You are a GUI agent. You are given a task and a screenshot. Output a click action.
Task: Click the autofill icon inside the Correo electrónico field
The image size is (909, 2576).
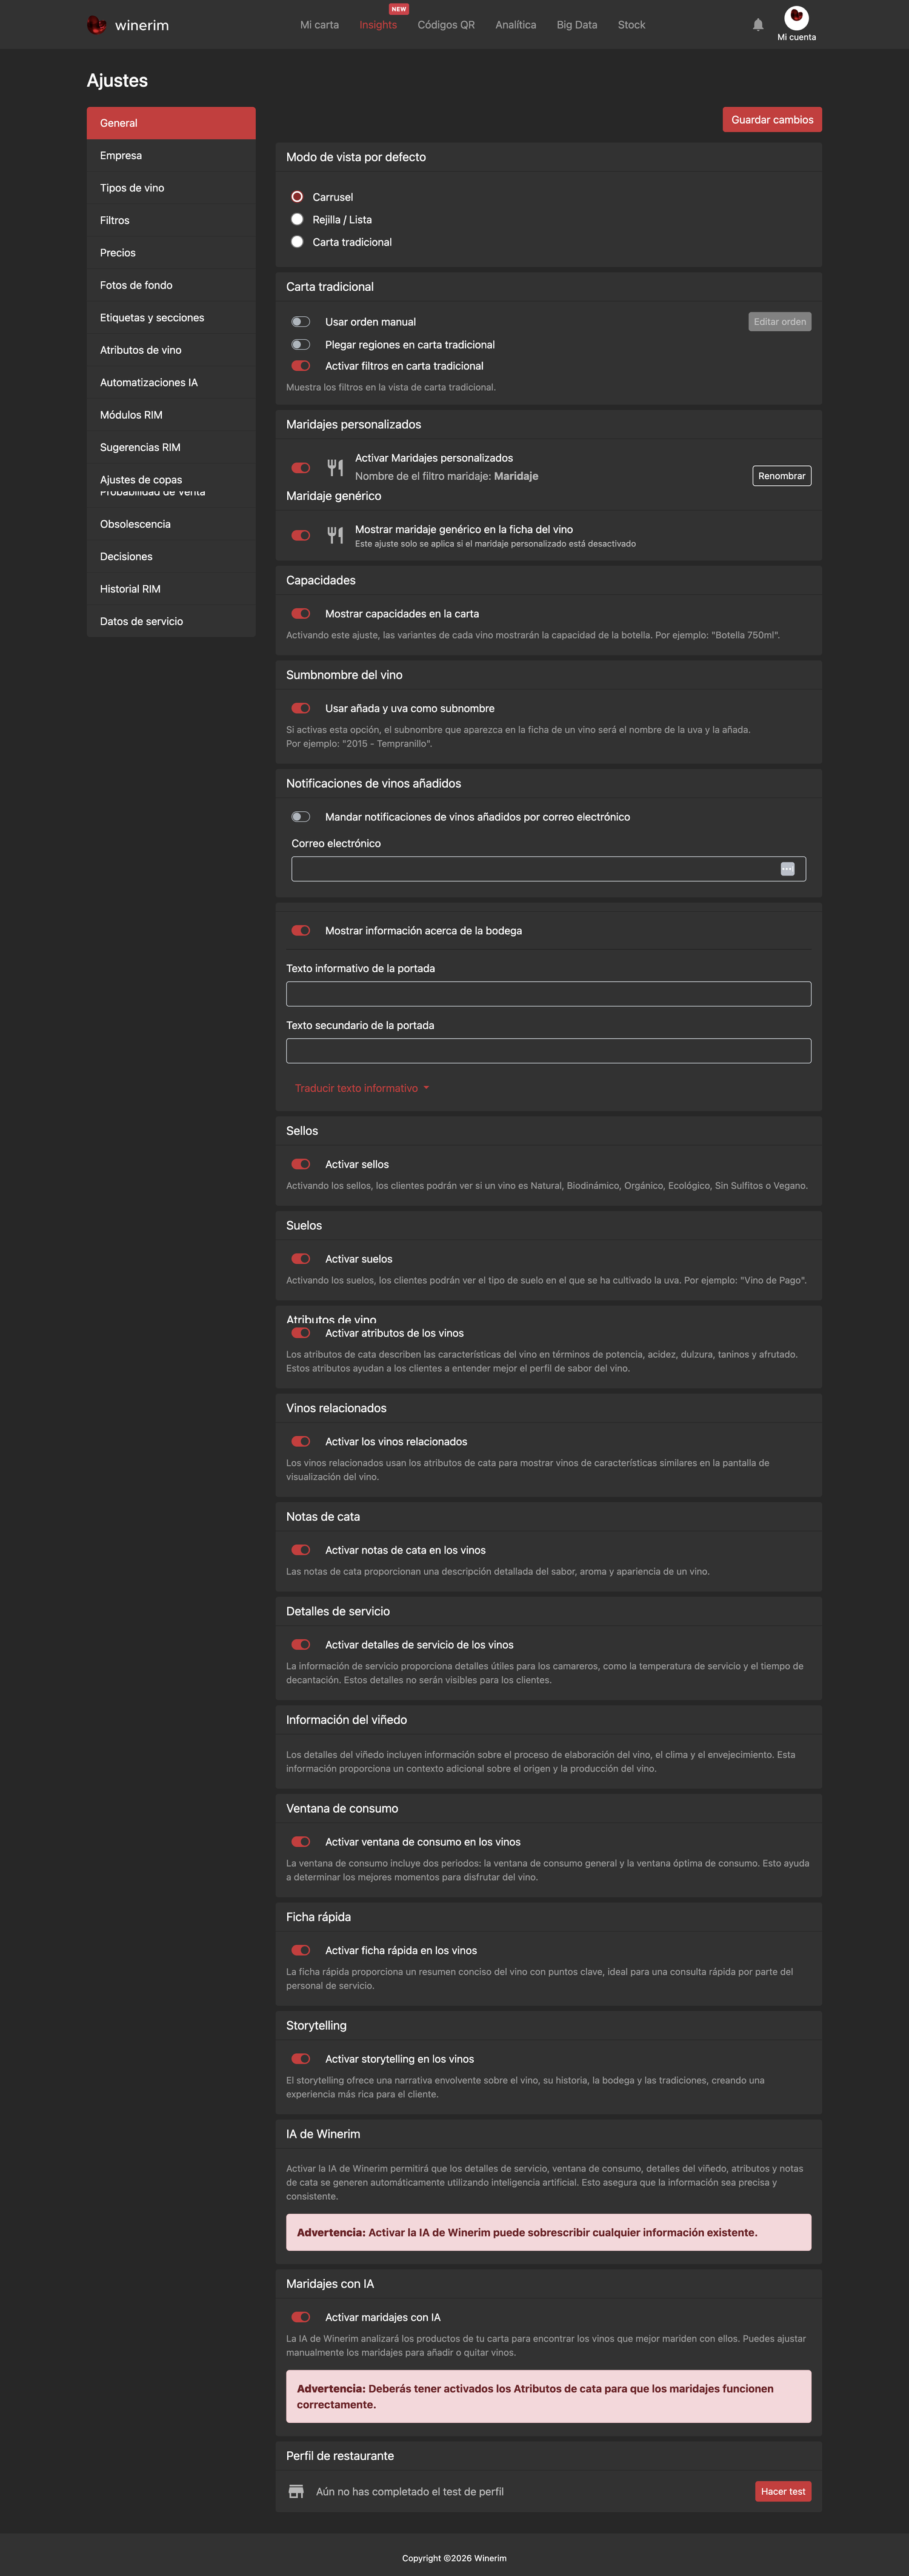[787, 869]
